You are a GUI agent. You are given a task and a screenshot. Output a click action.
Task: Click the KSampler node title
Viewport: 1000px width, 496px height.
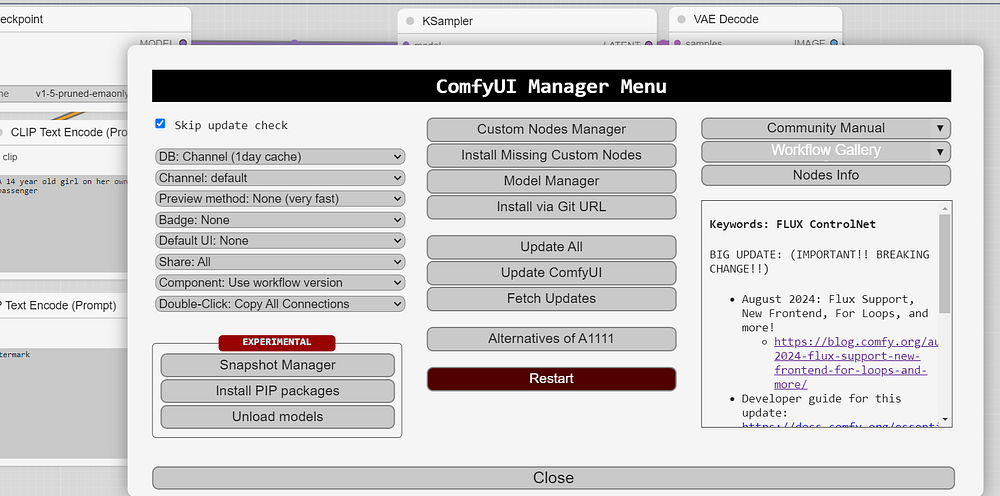[x=447, y=21]
